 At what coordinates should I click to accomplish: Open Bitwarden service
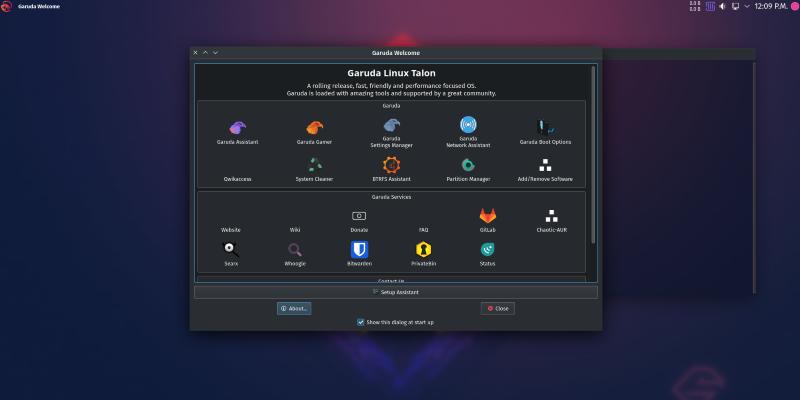359,250
